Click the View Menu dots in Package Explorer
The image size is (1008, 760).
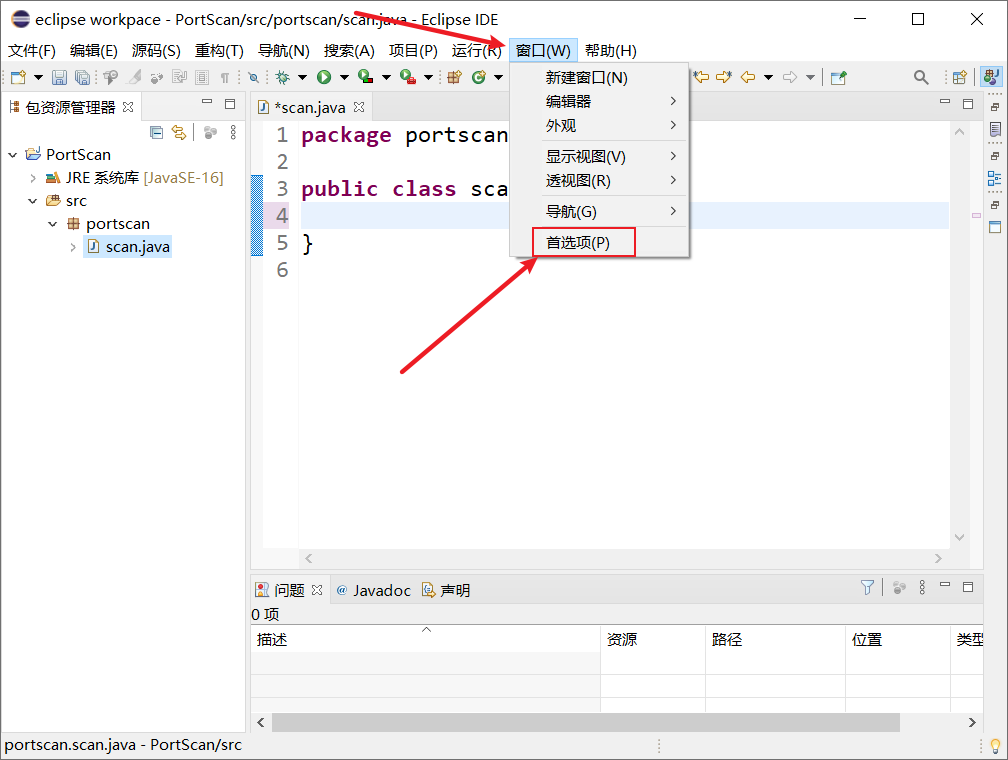tap(233, 132)
